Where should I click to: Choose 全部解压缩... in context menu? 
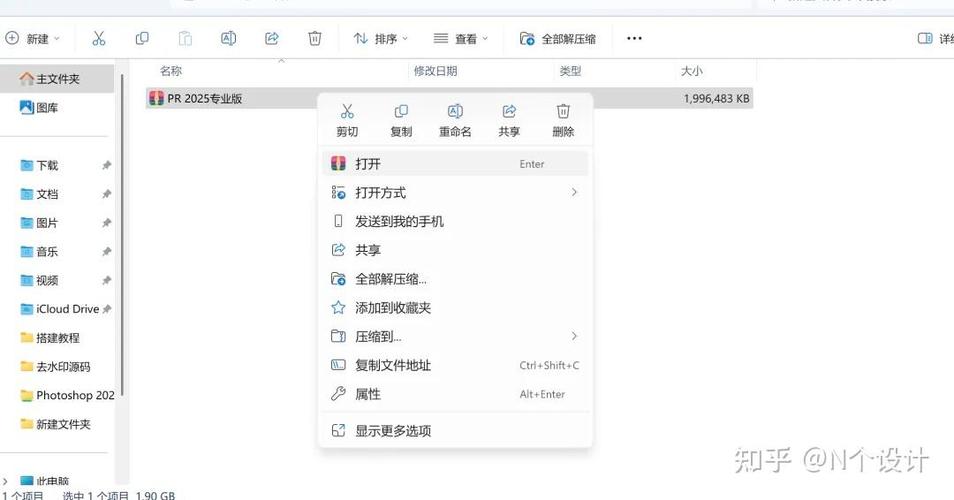[x=455, y=279]
